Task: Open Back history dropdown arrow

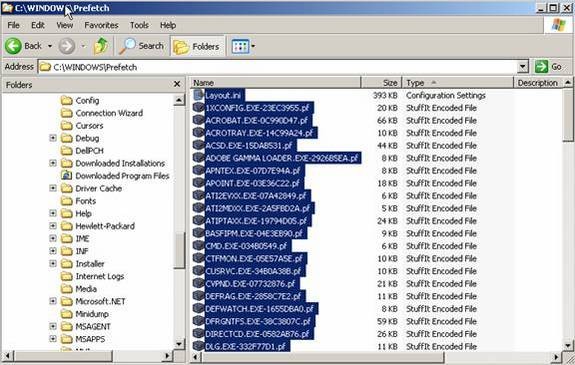Action: [50, 46]
